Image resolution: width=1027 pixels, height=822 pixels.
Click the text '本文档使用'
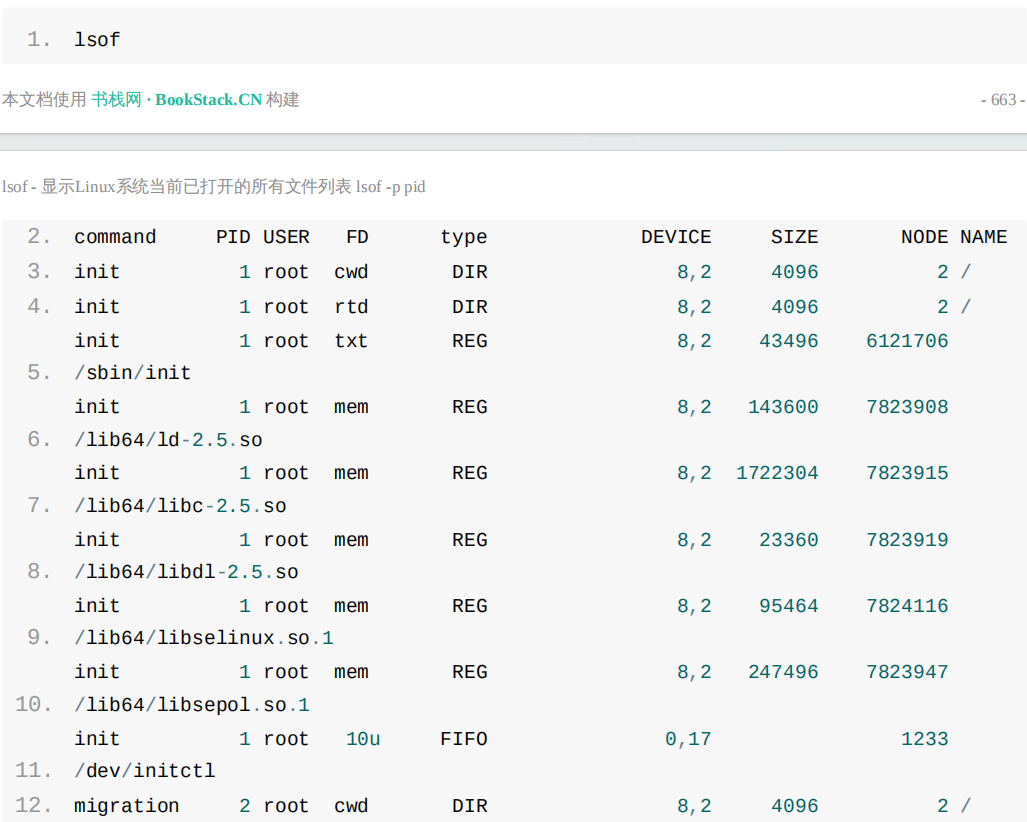point(45,100)
